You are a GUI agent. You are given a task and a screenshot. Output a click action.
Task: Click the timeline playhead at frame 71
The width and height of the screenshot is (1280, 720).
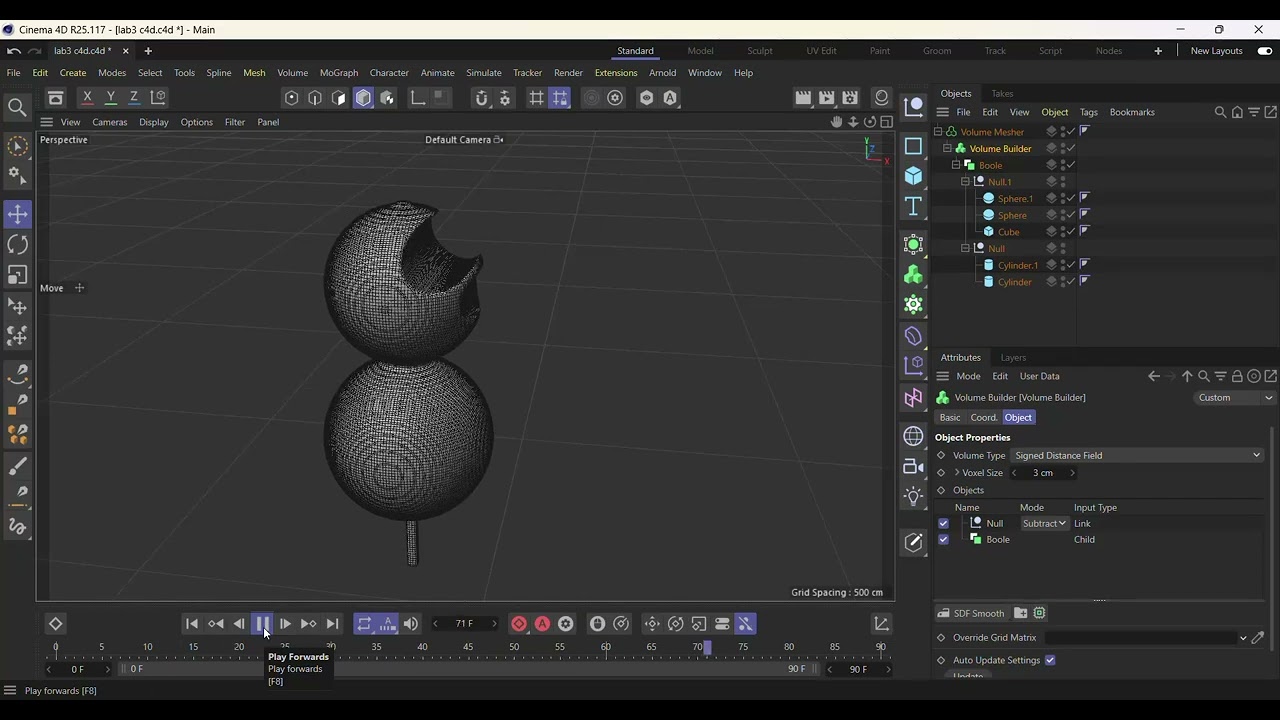pyautogui.click(x=707, y=647)
